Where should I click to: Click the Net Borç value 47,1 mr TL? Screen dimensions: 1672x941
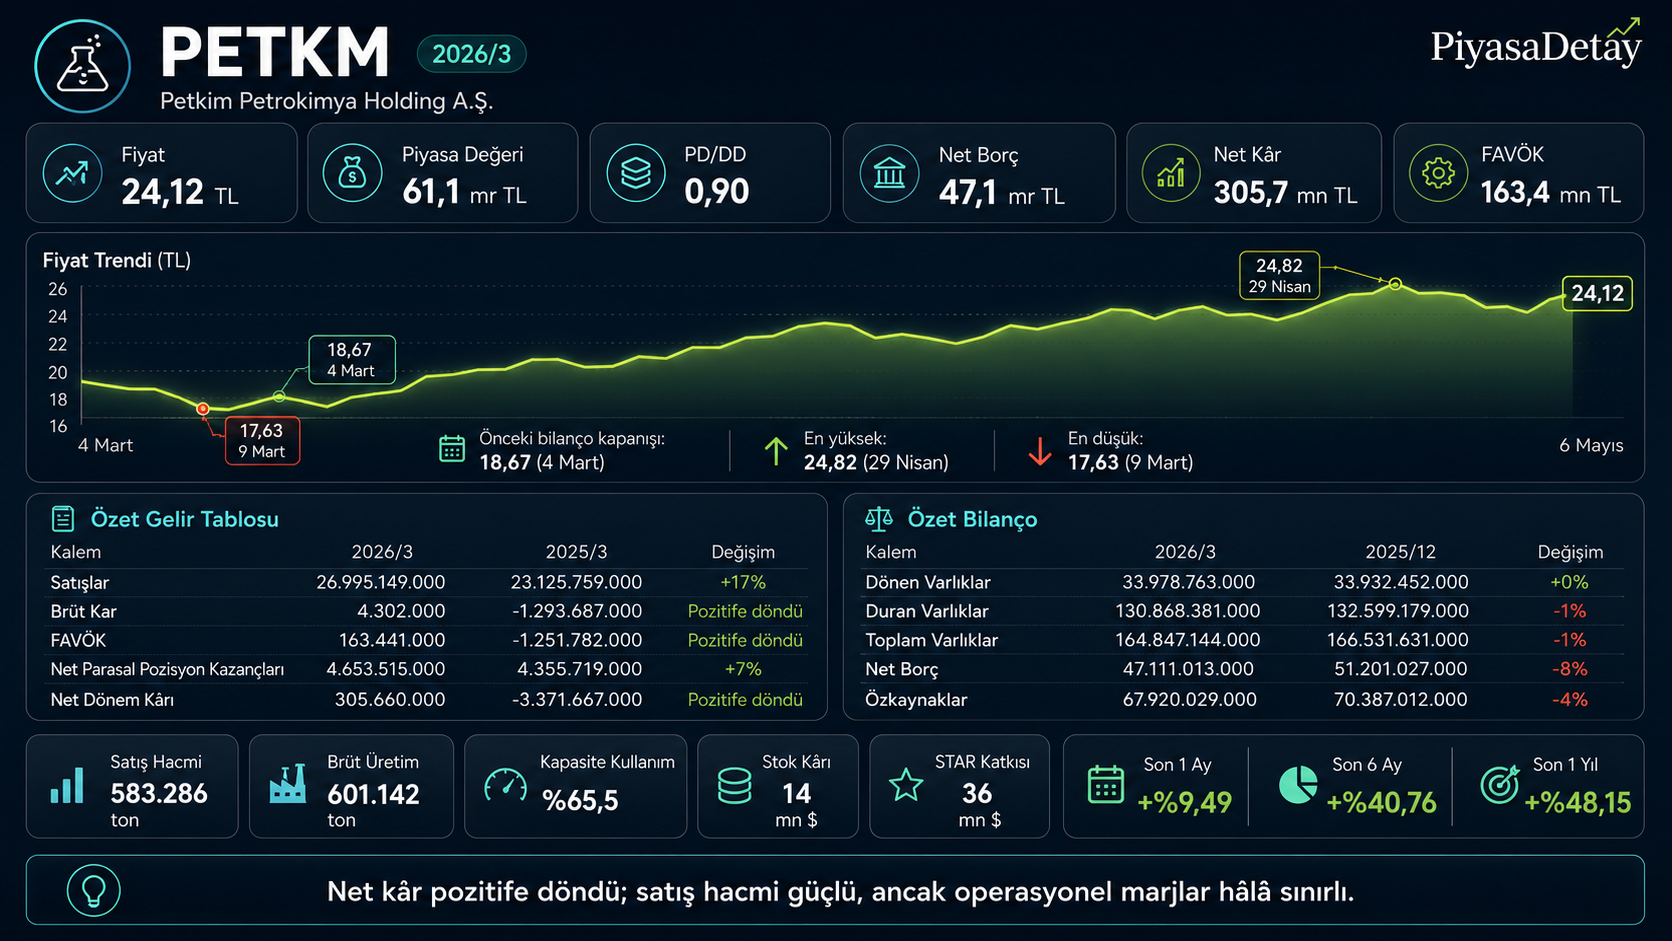[x=1001, y=192]
